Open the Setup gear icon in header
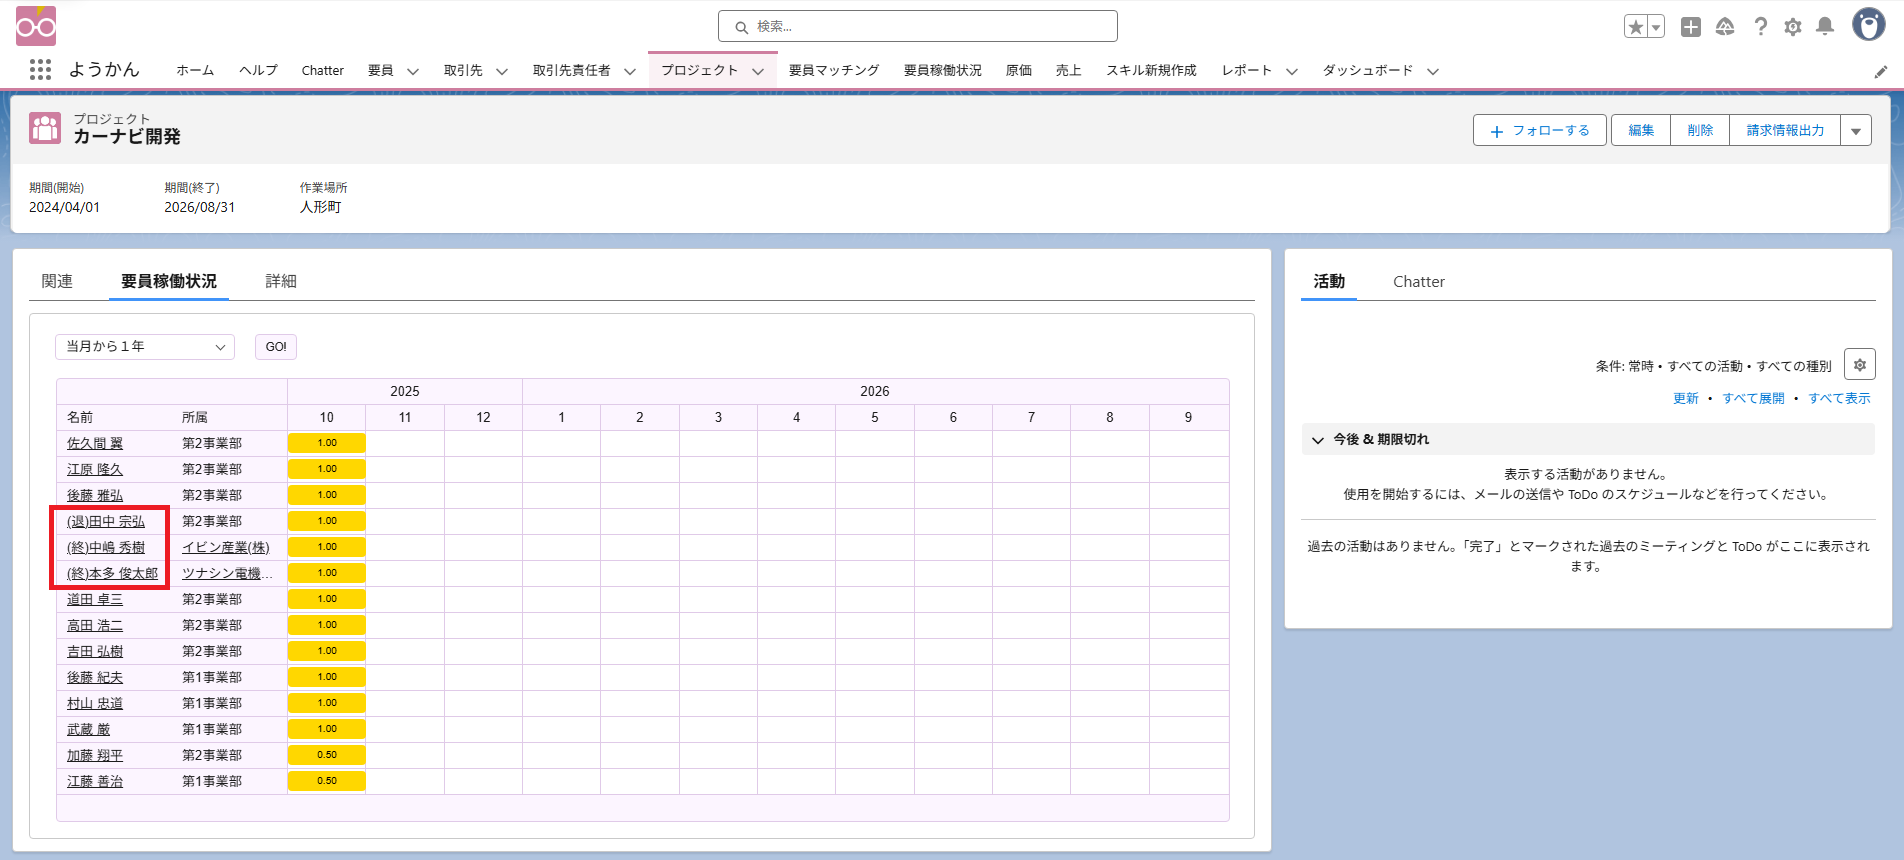Viewport: 1904px width, 860px height. pos(1793,27)
